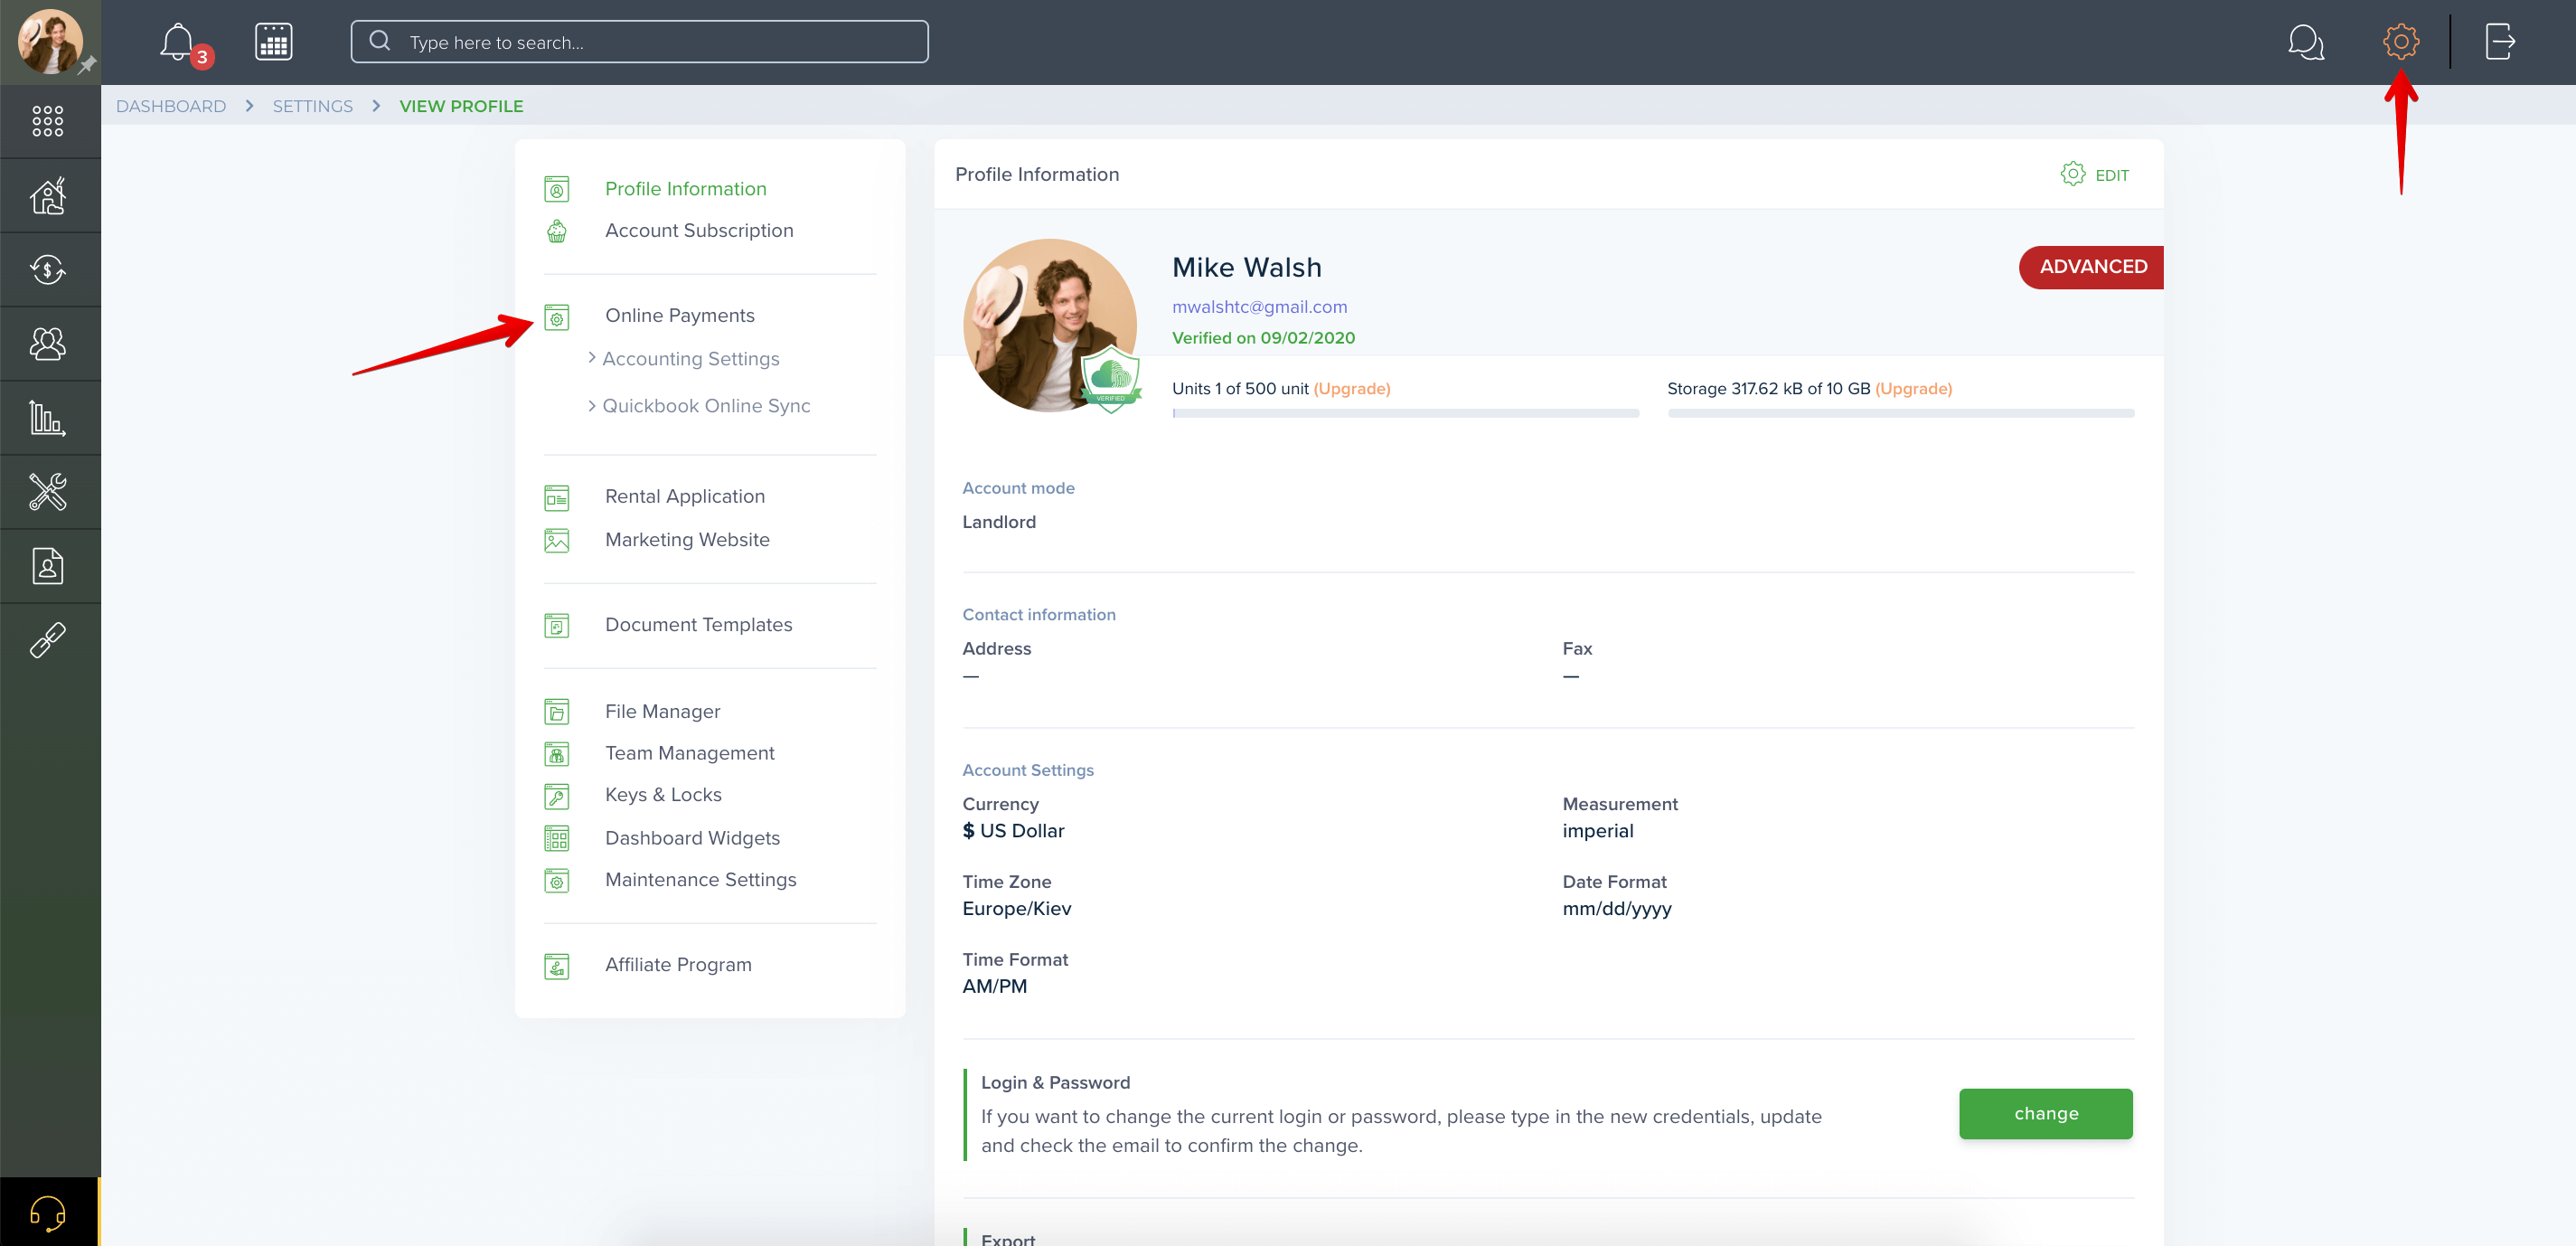Open Document Templates settings
2576x1246 pixels.
tap(699, 624)
